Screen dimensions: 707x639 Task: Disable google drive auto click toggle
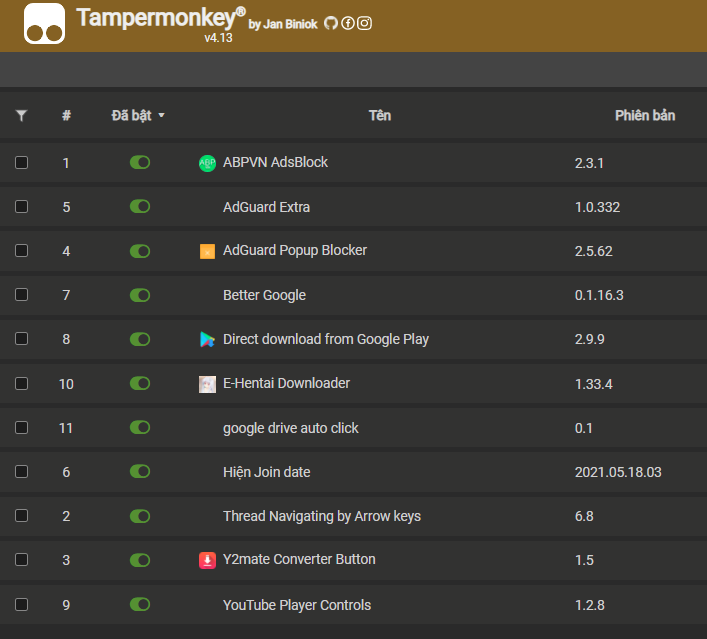140,428
